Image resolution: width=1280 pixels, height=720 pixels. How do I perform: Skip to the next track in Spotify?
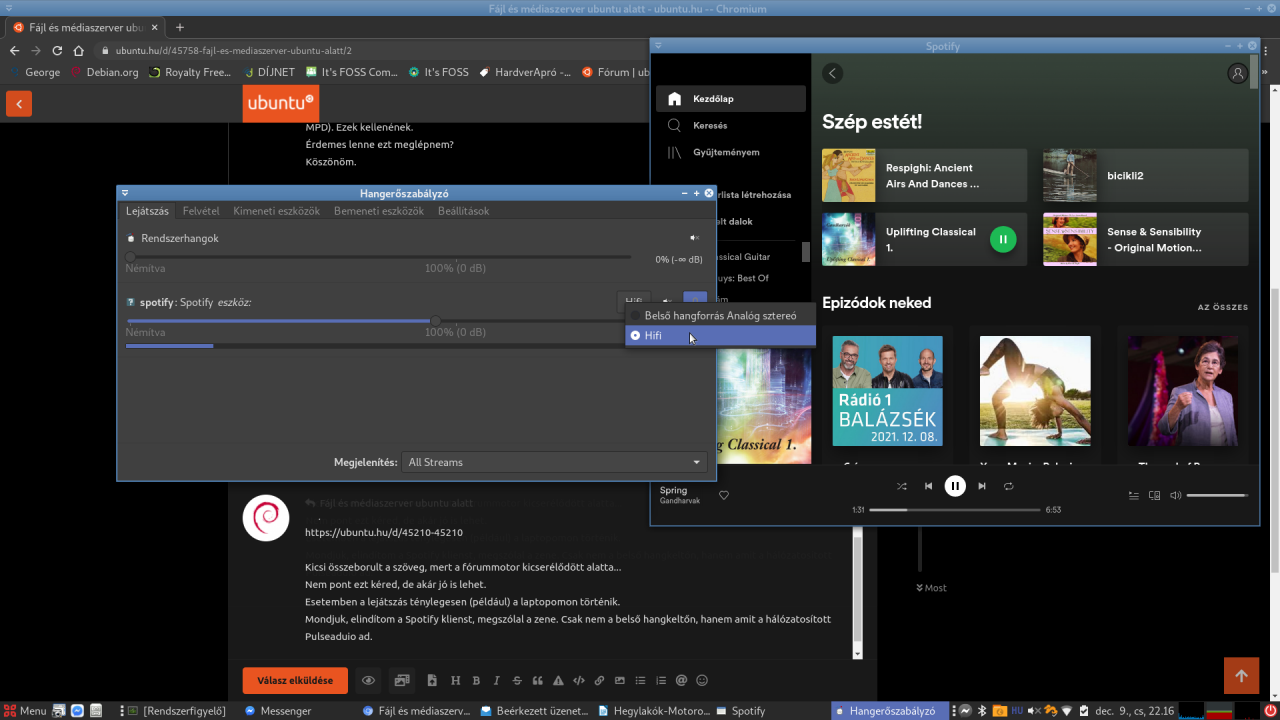pos(982,486)
